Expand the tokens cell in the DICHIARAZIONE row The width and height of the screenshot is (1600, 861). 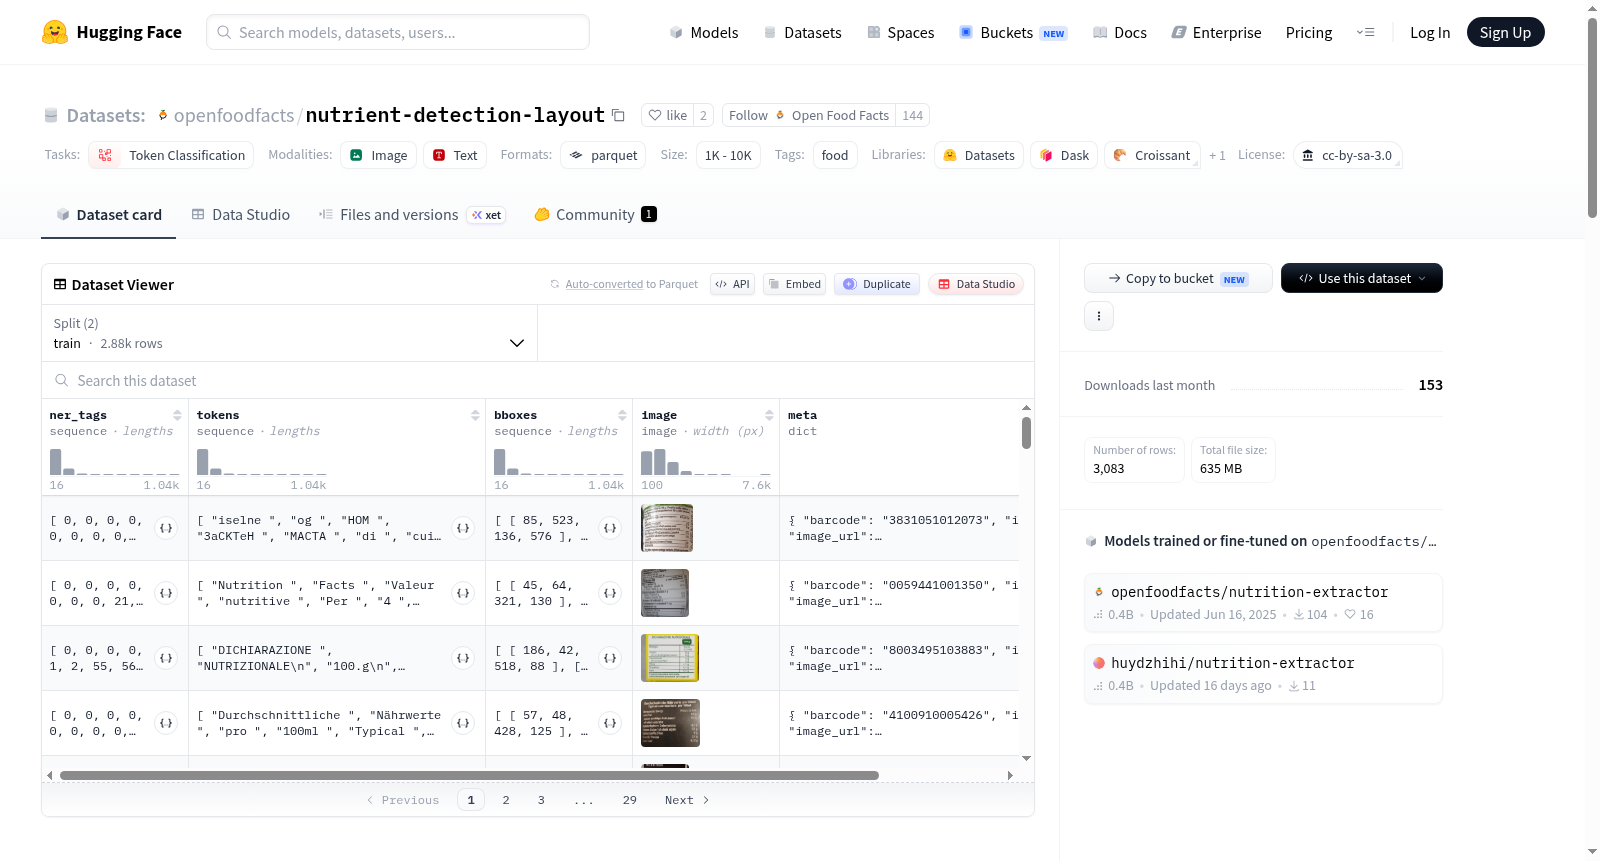tap(463, 658)
